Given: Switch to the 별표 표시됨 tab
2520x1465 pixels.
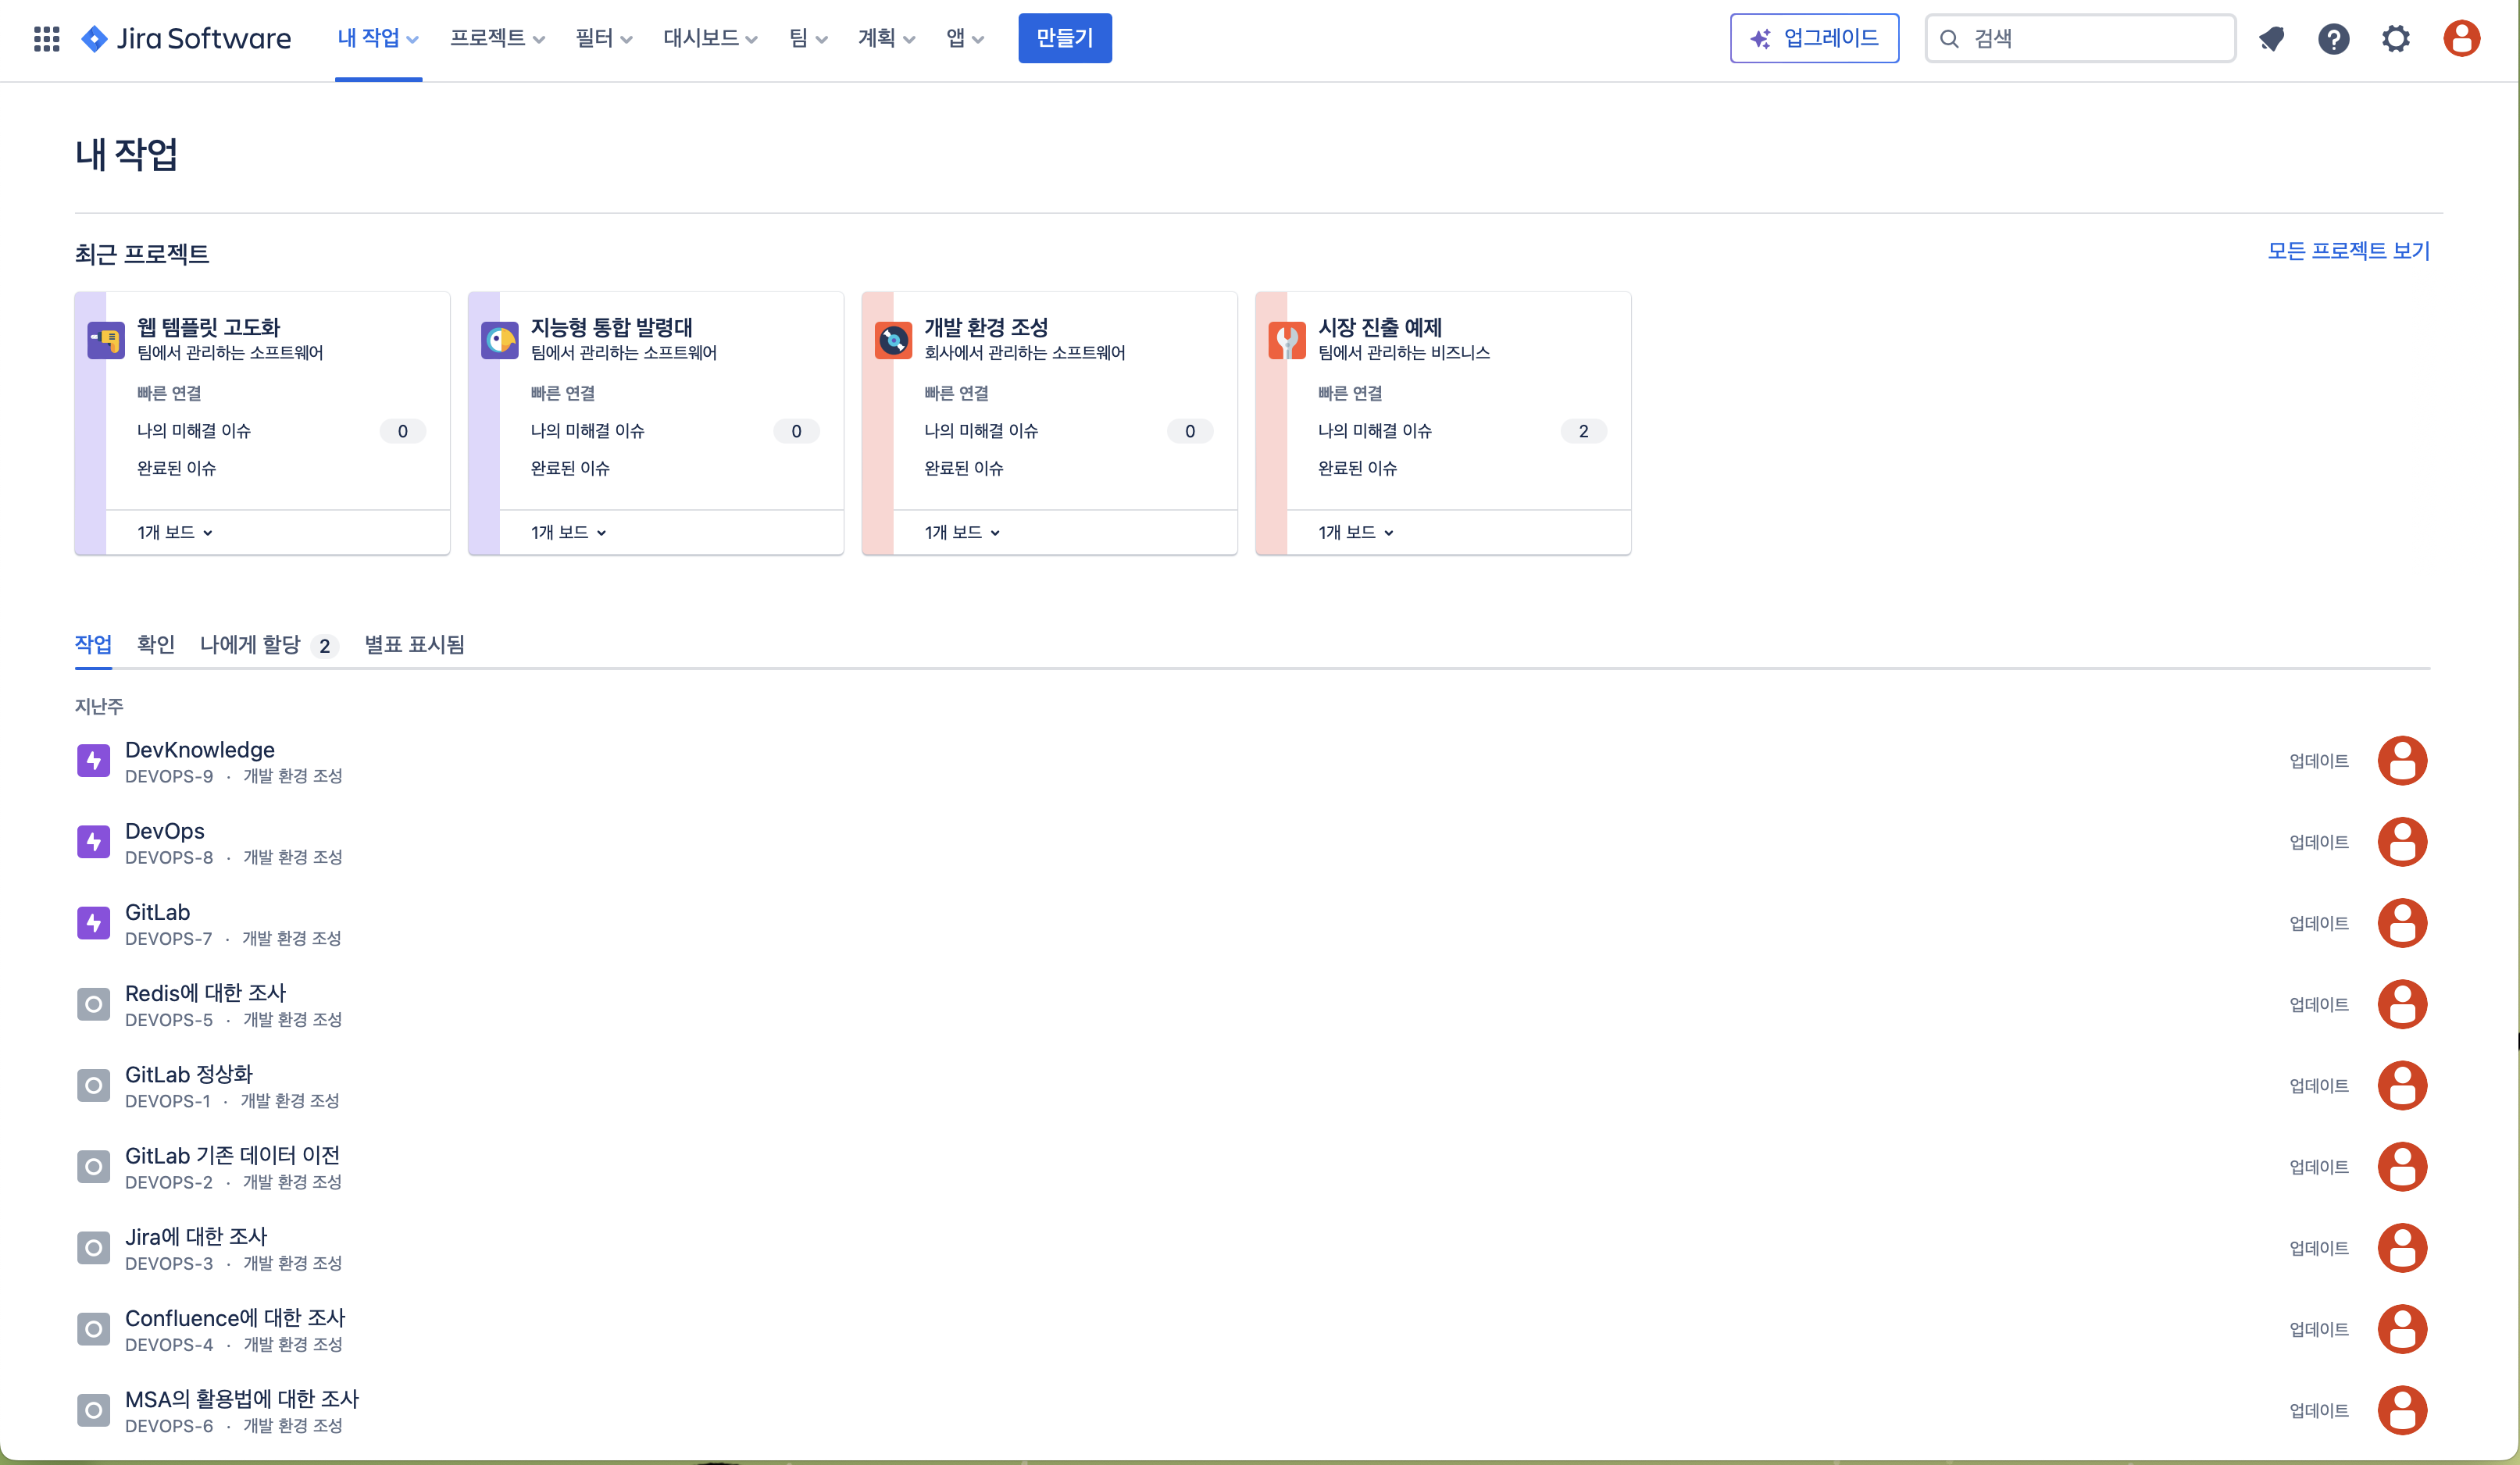Looking at the screenshot, I should [x=414, y=645].
